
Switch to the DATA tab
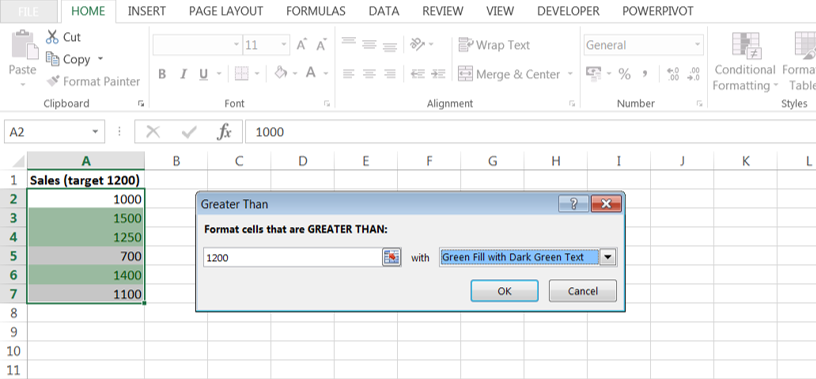pos(384,11)
